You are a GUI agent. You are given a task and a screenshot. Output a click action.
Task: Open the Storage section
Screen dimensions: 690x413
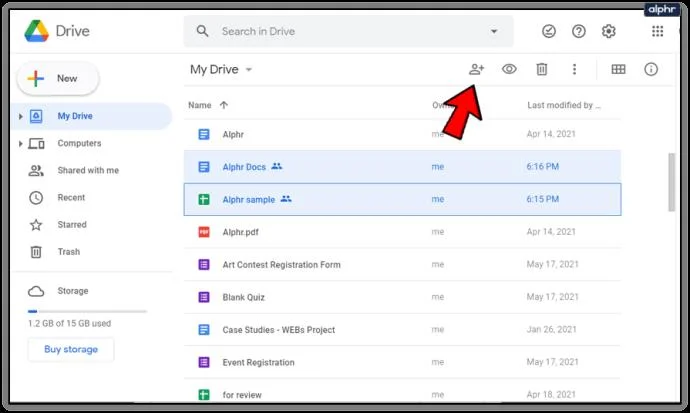point(73,291)
